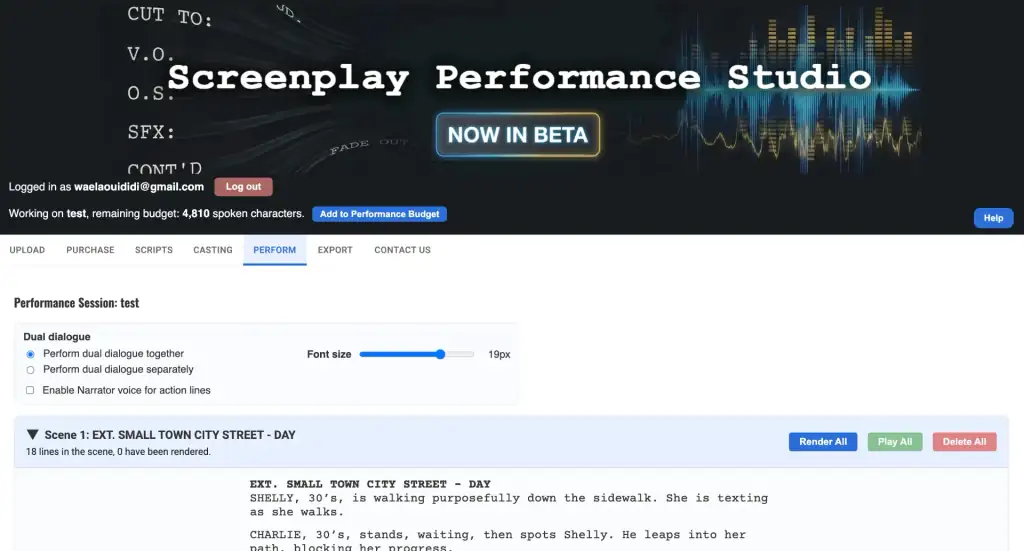The width and height of the screenshot is (1024, 551).
Task: Click the NOW IN BETA badge
Action: [x=518, y=134]
